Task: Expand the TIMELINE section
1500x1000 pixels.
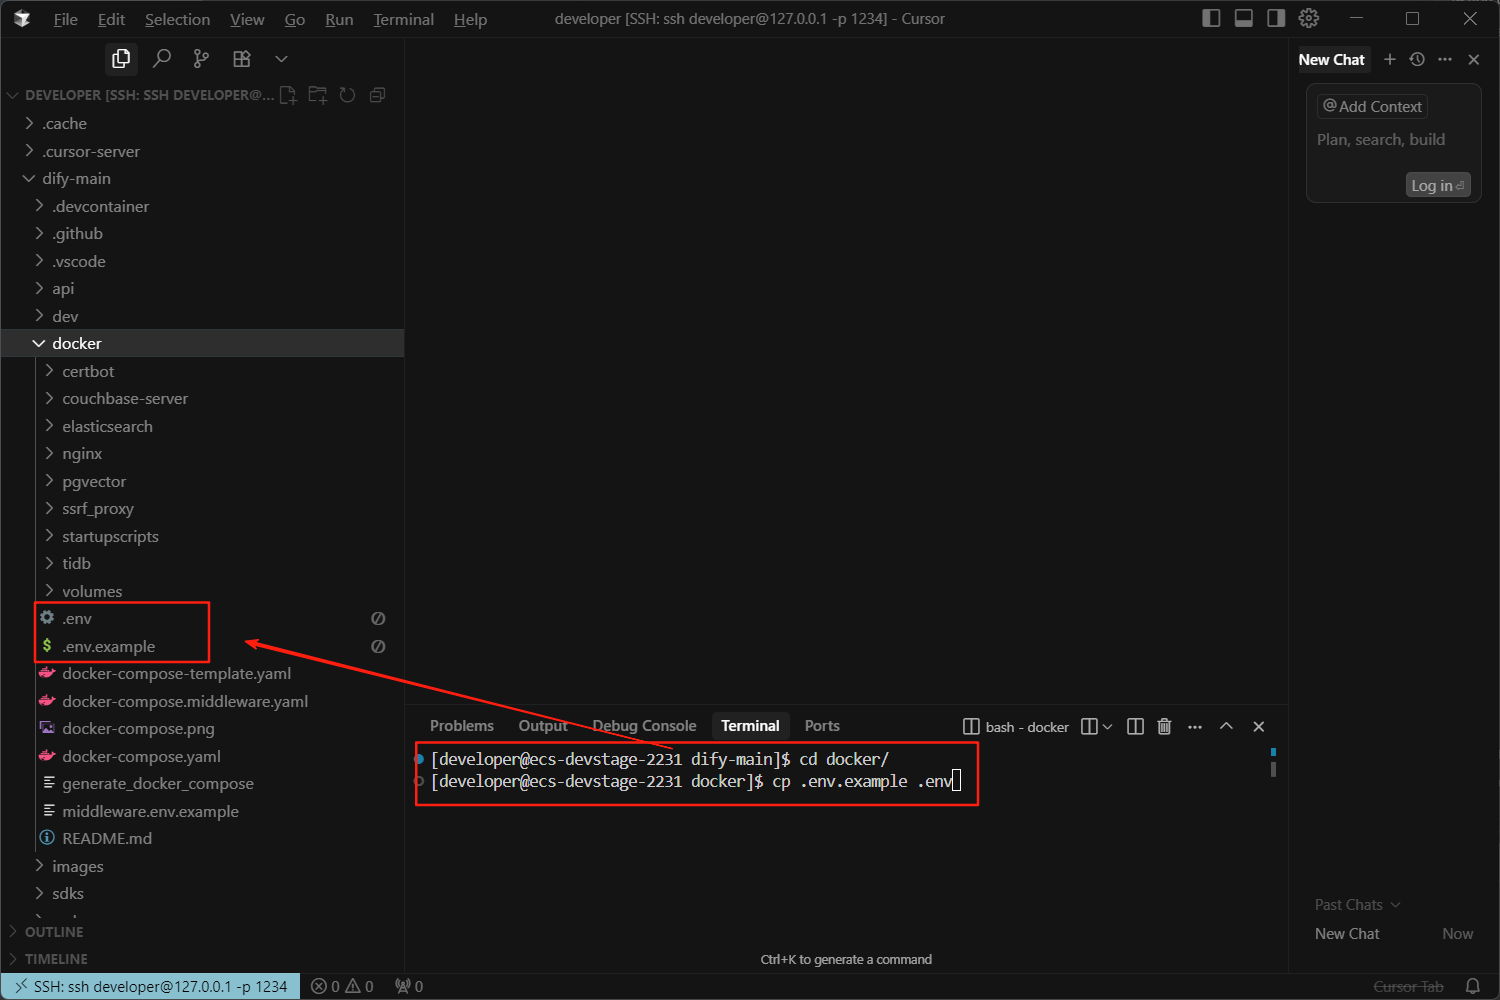Action: point(202,959)
